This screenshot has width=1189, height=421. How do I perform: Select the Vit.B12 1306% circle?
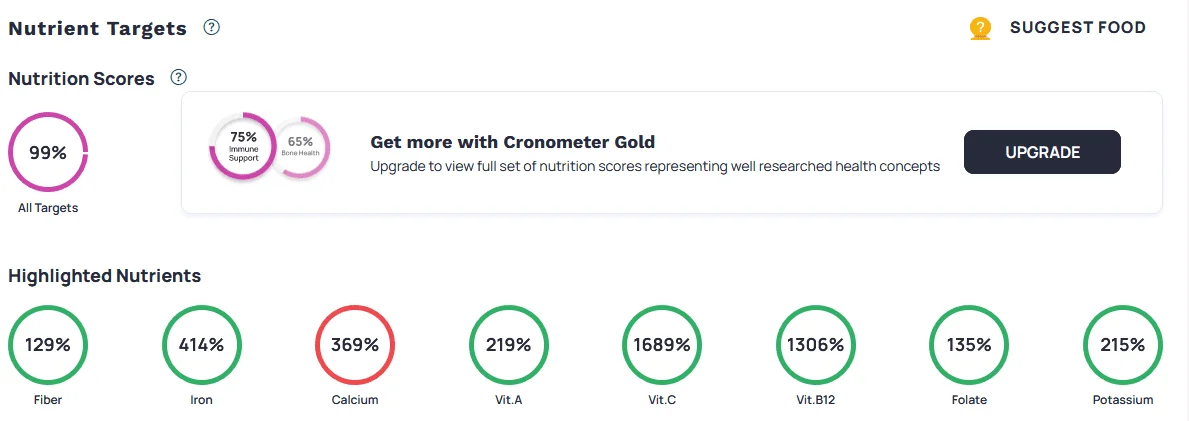pos(815,344)
